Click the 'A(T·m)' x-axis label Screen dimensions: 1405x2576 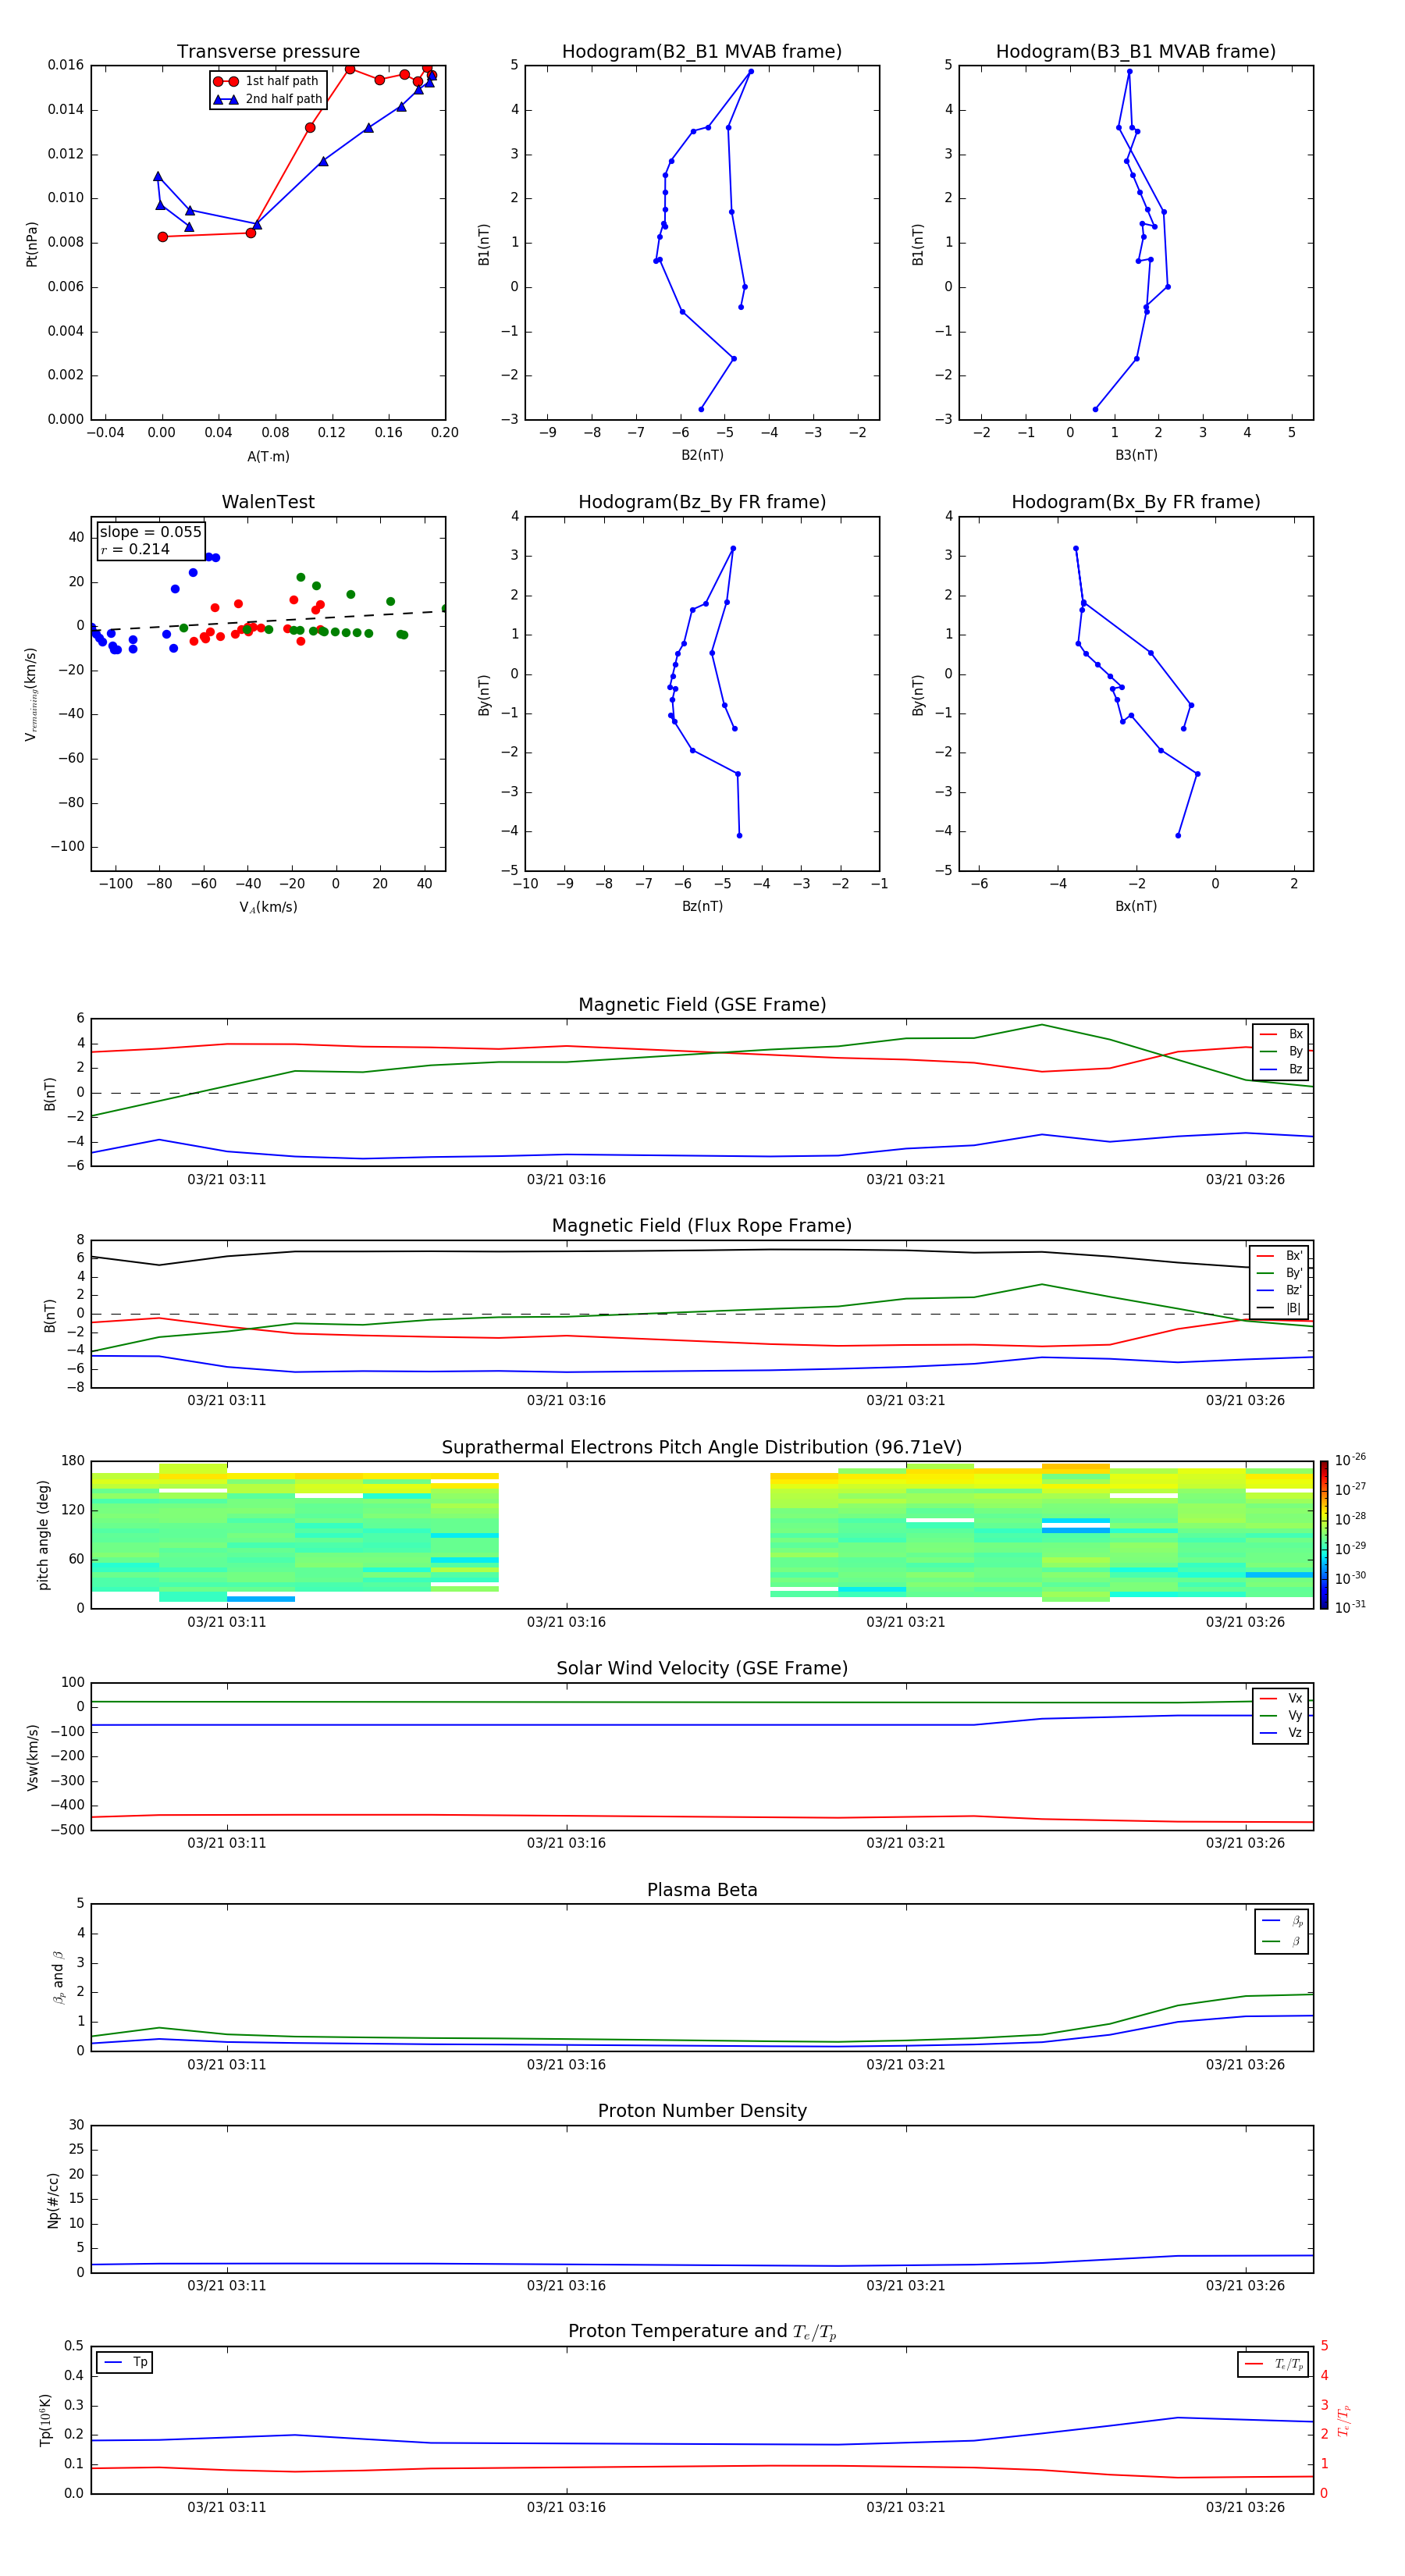coord(268,457)
